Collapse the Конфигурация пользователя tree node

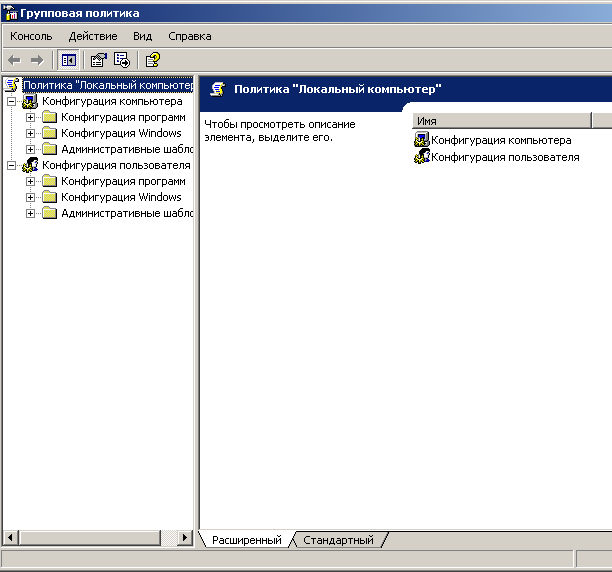tap(12, 165)
